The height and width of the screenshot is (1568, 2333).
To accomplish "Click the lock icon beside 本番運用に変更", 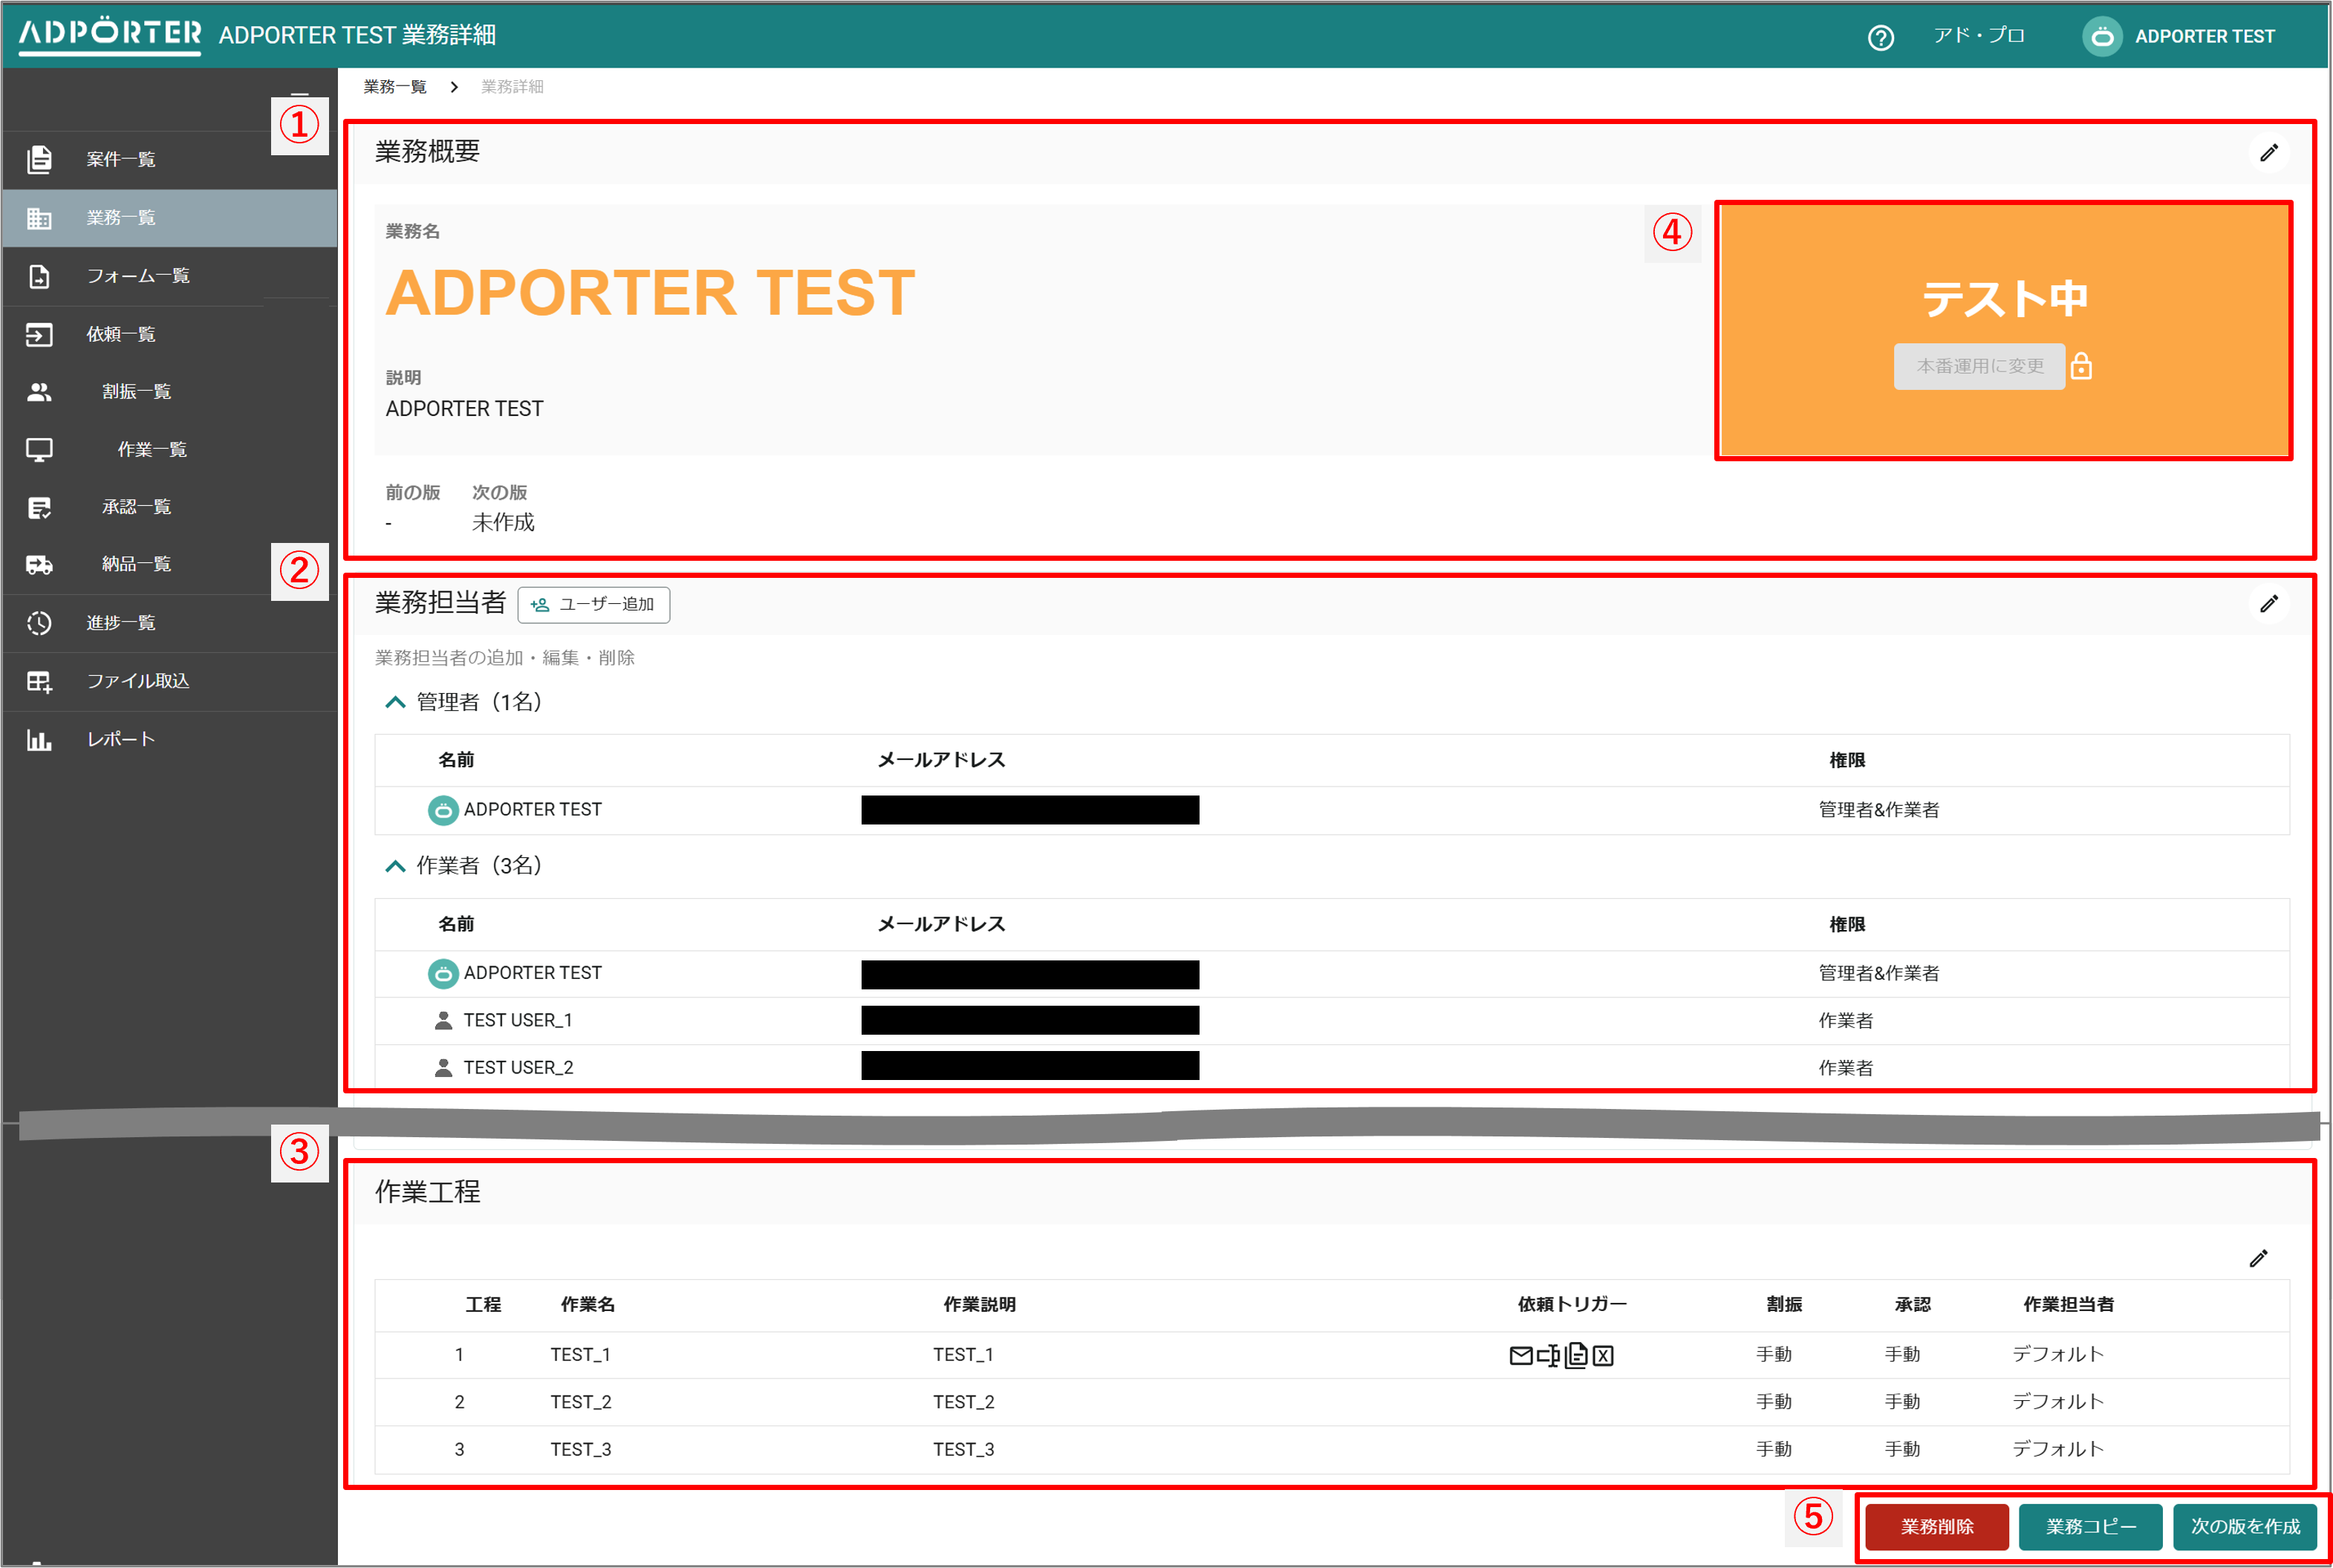I will pos(2081,366).
